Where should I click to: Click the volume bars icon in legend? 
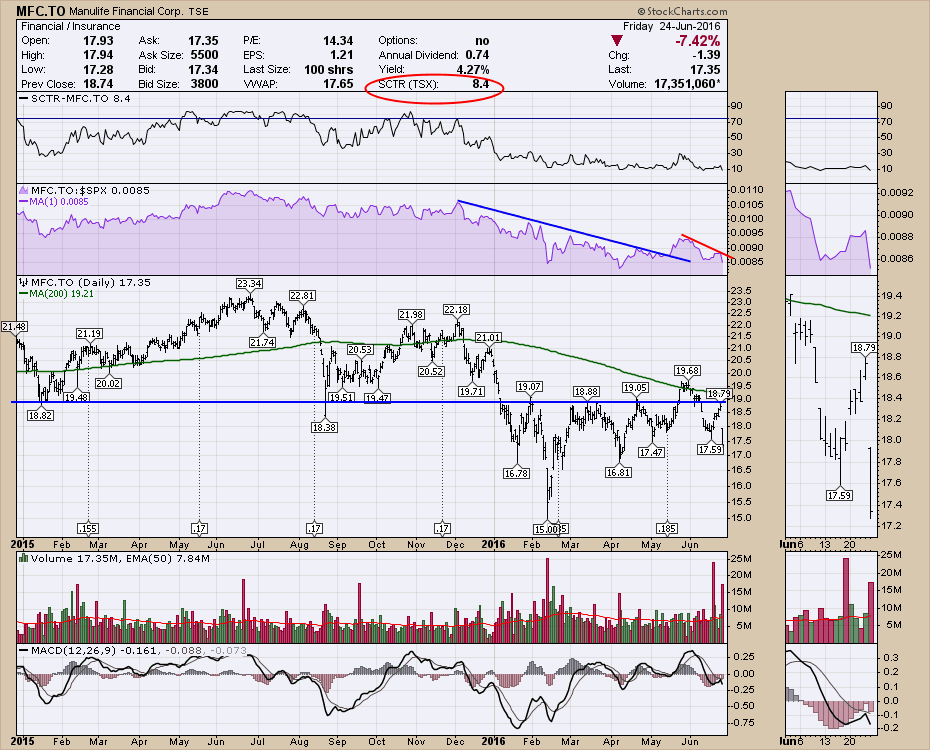(24, 558)
